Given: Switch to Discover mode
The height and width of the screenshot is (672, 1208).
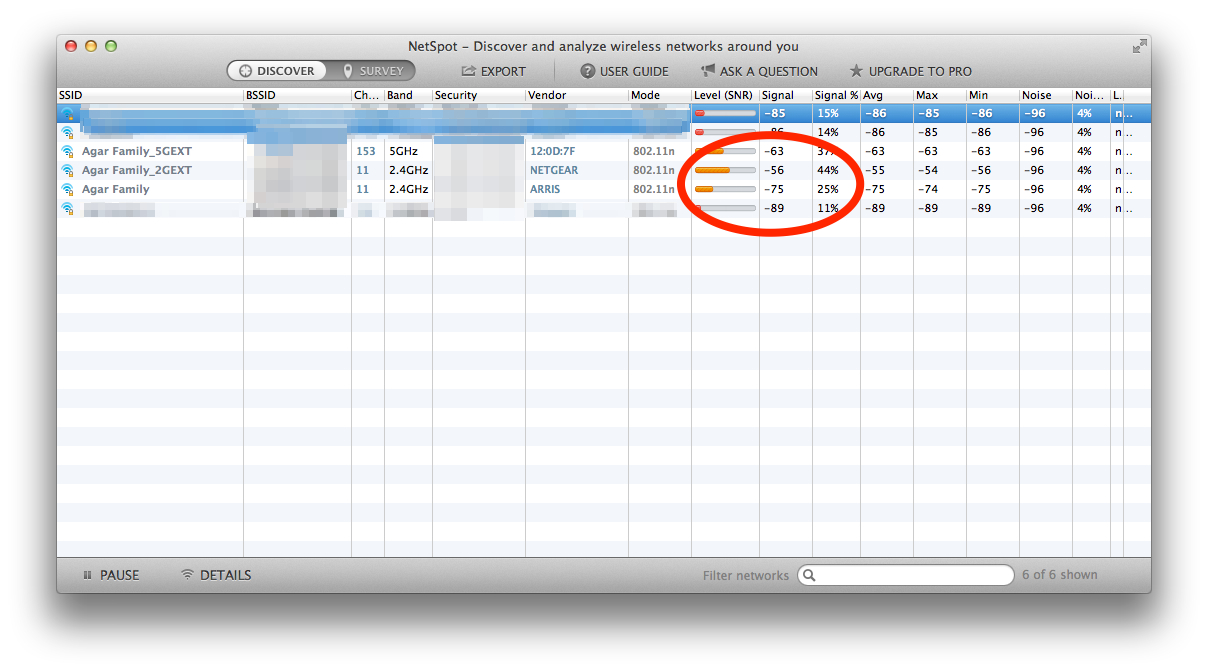Looking at the screenshot, I should pyautogui.click(x=277, y=71).
